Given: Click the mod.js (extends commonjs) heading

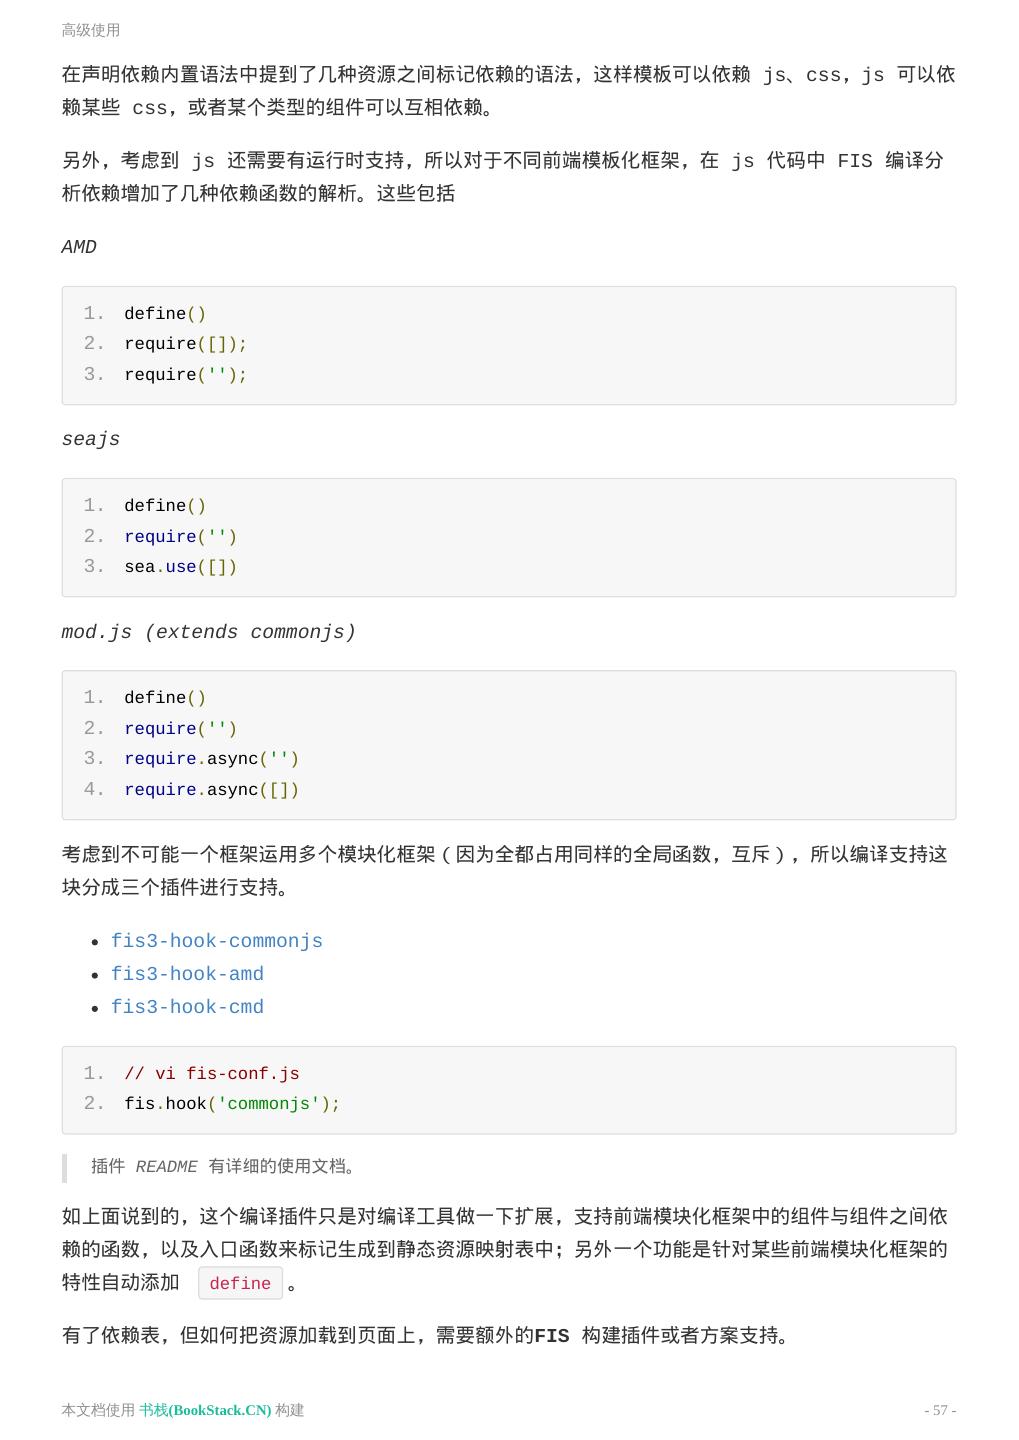Looking at the screenshot, I should pyautogui.click(x=208, y=632).
